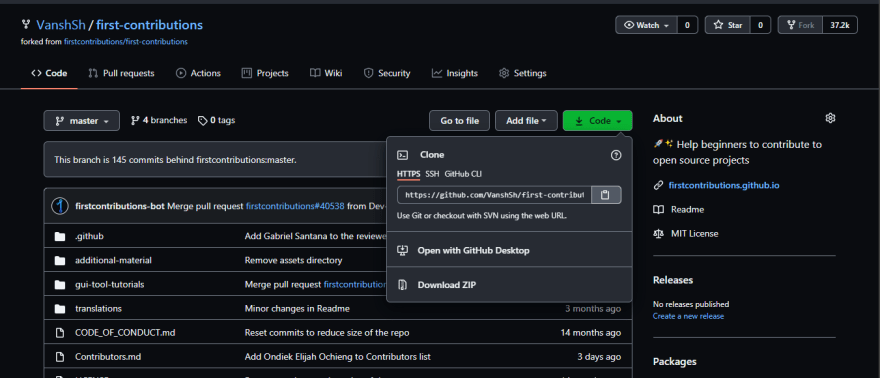Star the first-contributions repository

click(728, 25)
